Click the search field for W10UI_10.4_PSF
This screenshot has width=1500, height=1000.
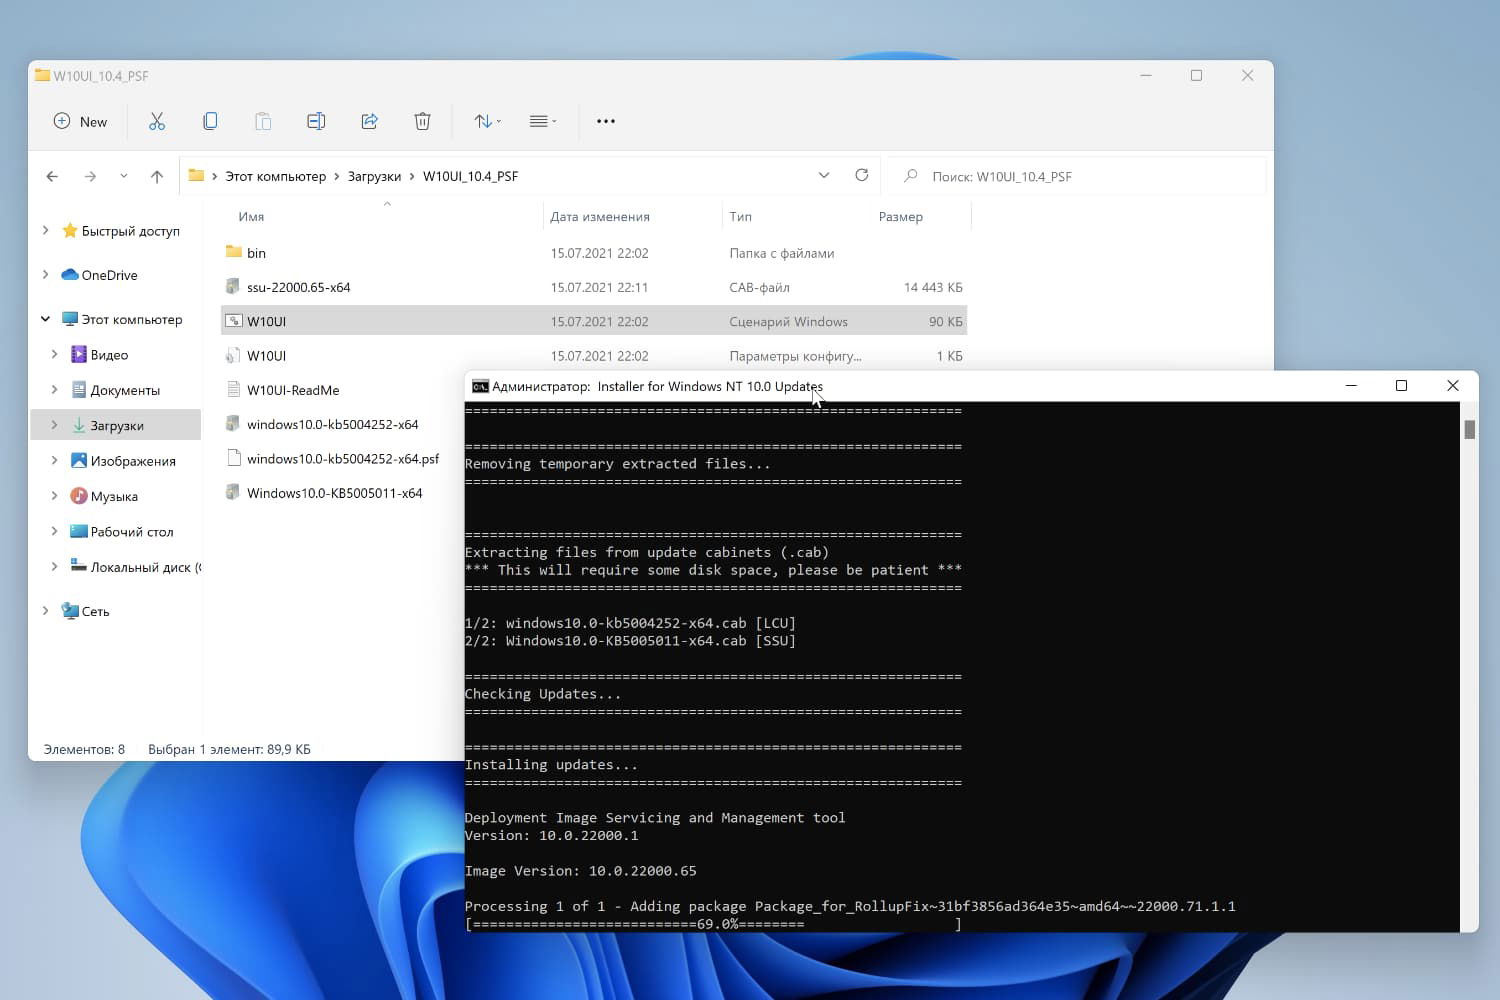1078,176
